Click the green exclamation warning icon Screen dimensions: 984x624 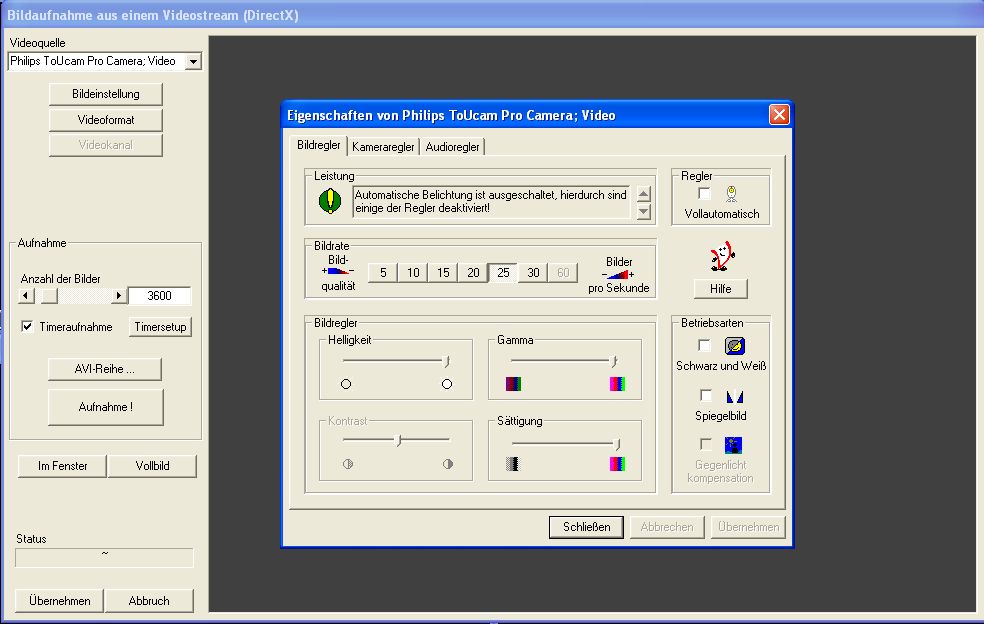330,201
